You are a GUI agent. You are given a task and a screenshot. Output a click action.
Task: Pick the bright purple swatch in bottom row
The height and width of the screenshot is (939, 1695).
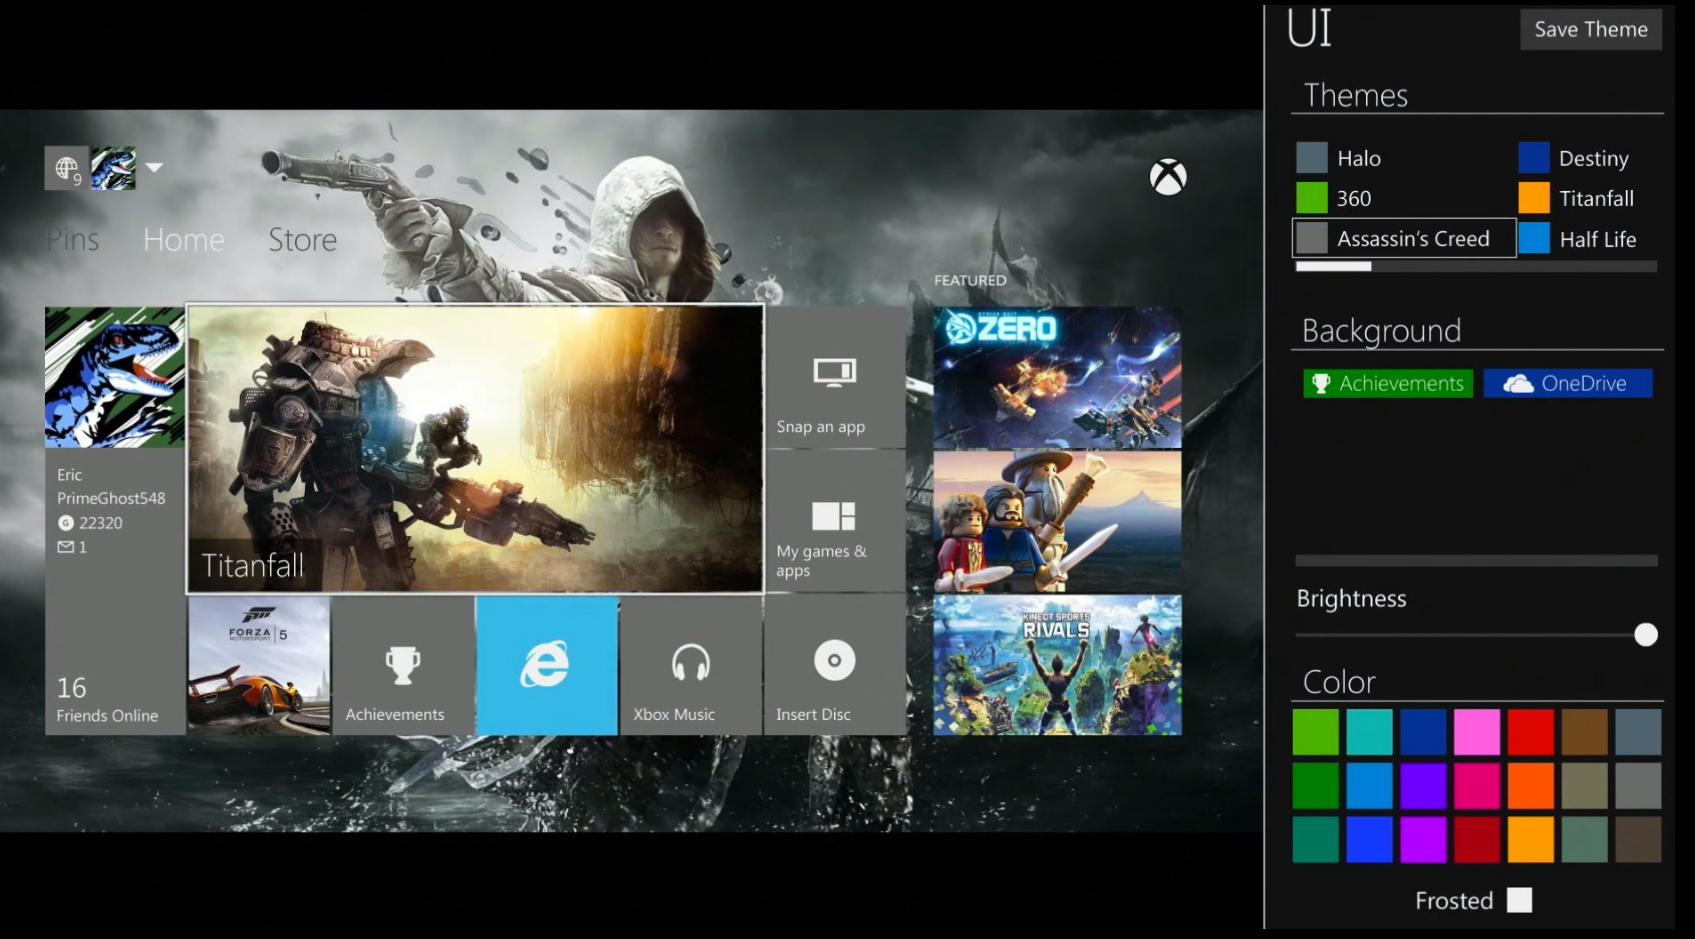point(1423,840)
